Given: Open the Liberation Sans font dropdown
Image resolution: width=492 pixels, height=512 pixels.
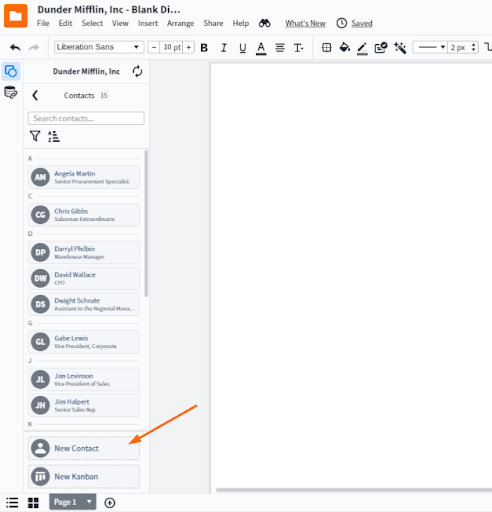Looking at the screenshot, I should [99, 47].
